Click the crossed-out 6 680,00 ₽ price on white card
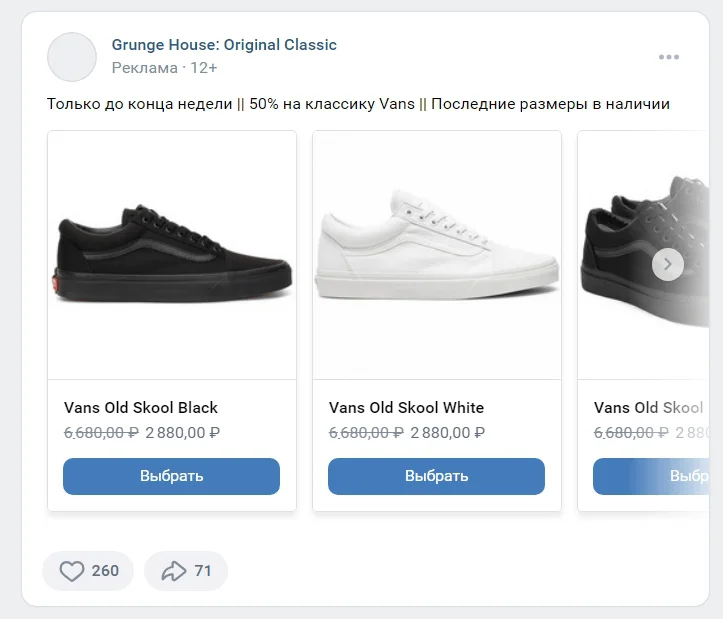Screen dimensions: 723x619 coord(366,433)
